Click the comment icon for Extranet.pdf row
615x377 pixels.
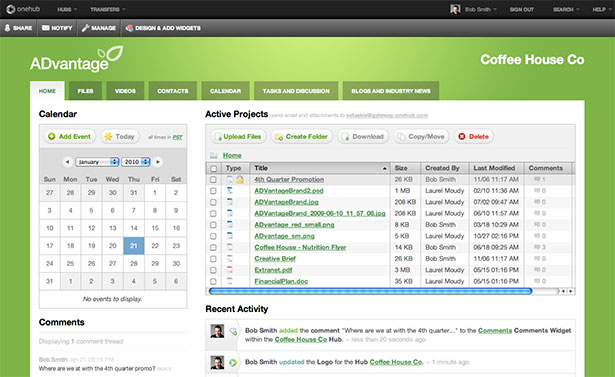[537, 270]
